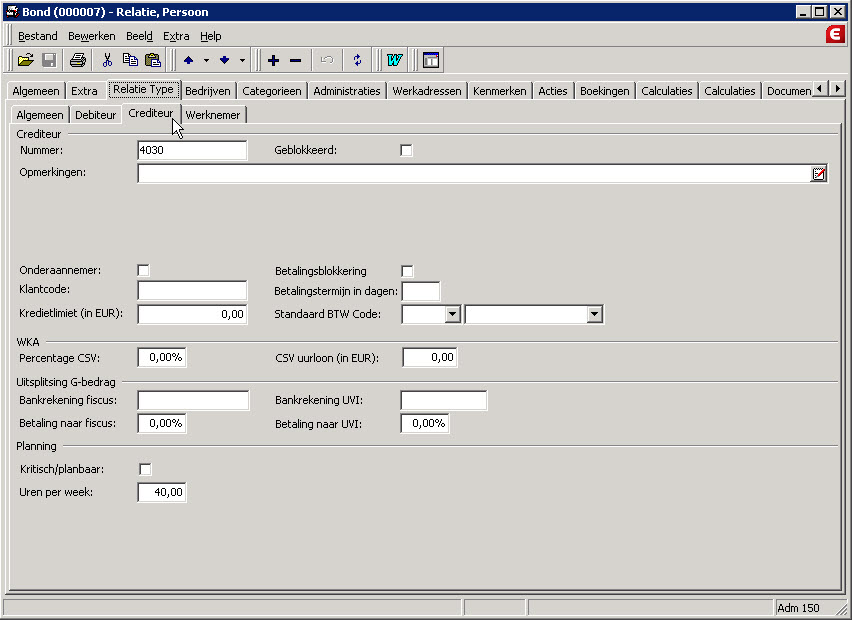Open the Bewerken menu

click(91, 36)
